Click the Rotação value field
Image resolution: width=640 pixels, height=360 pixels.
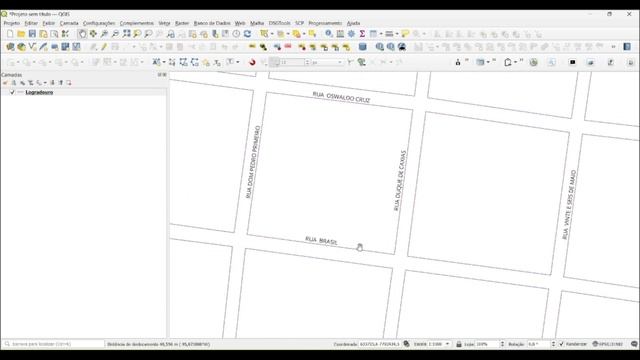pos(539,344)
